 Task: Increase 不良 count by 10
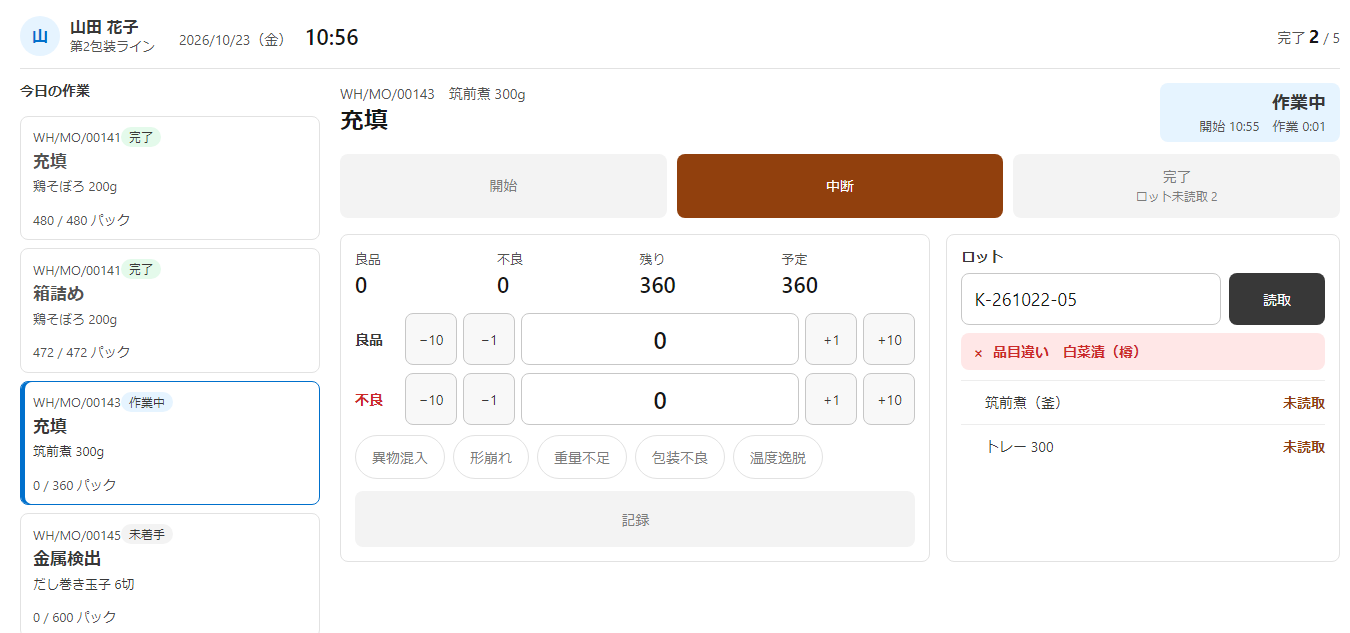[x=889, y=399]
